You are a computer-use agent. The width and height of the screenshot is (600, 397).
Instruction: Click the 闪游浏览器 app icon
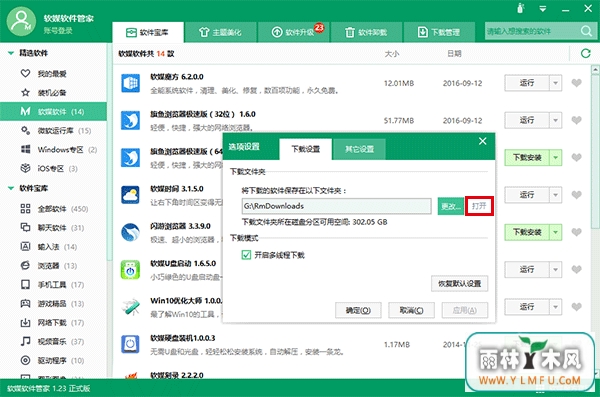click(x=130, y=232)
